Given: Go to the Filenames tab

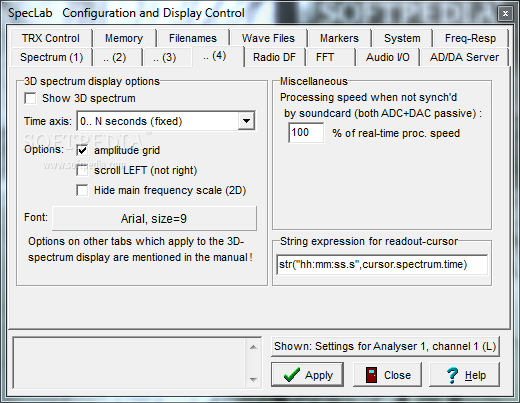Looking at the screenshot, I should point(193,38).
